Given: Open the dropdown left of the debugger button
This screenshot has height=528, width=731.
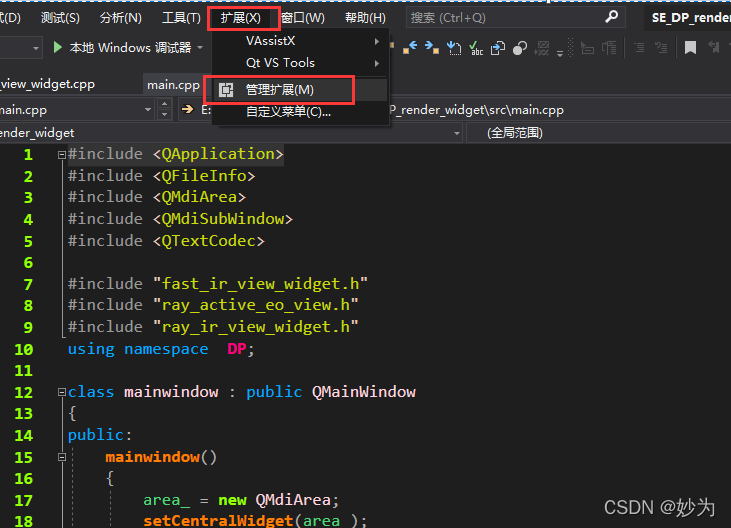Looking at the screenshot, I should click(x=35, y=48).
